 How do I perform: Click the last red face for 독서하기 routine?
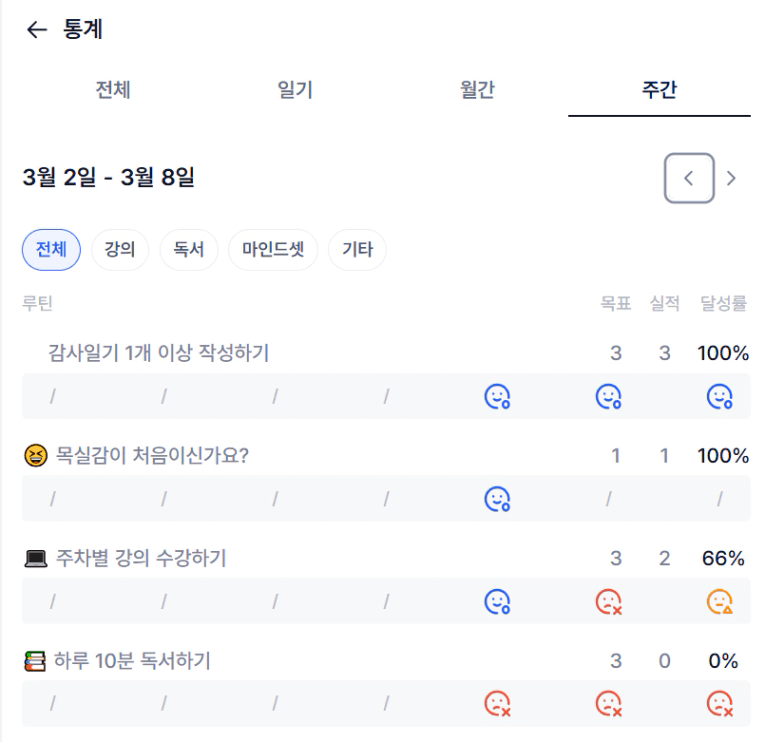coord(720,704)
